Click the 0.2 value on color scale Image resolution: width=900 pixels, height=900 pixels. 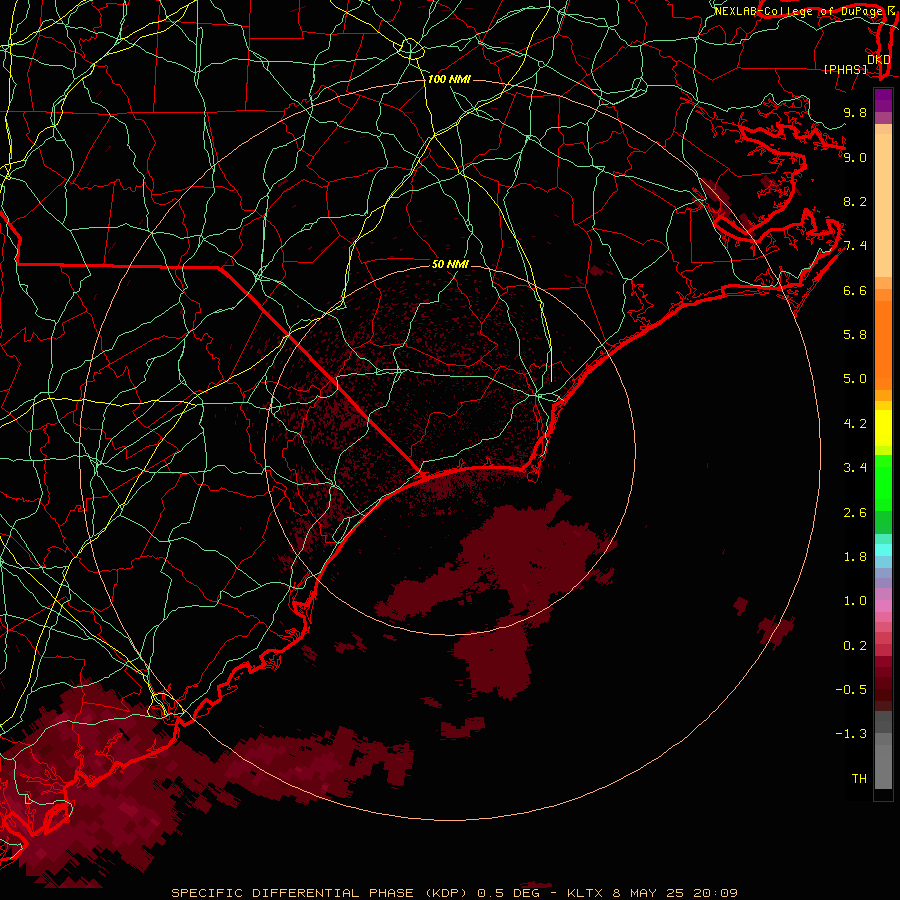855,646
